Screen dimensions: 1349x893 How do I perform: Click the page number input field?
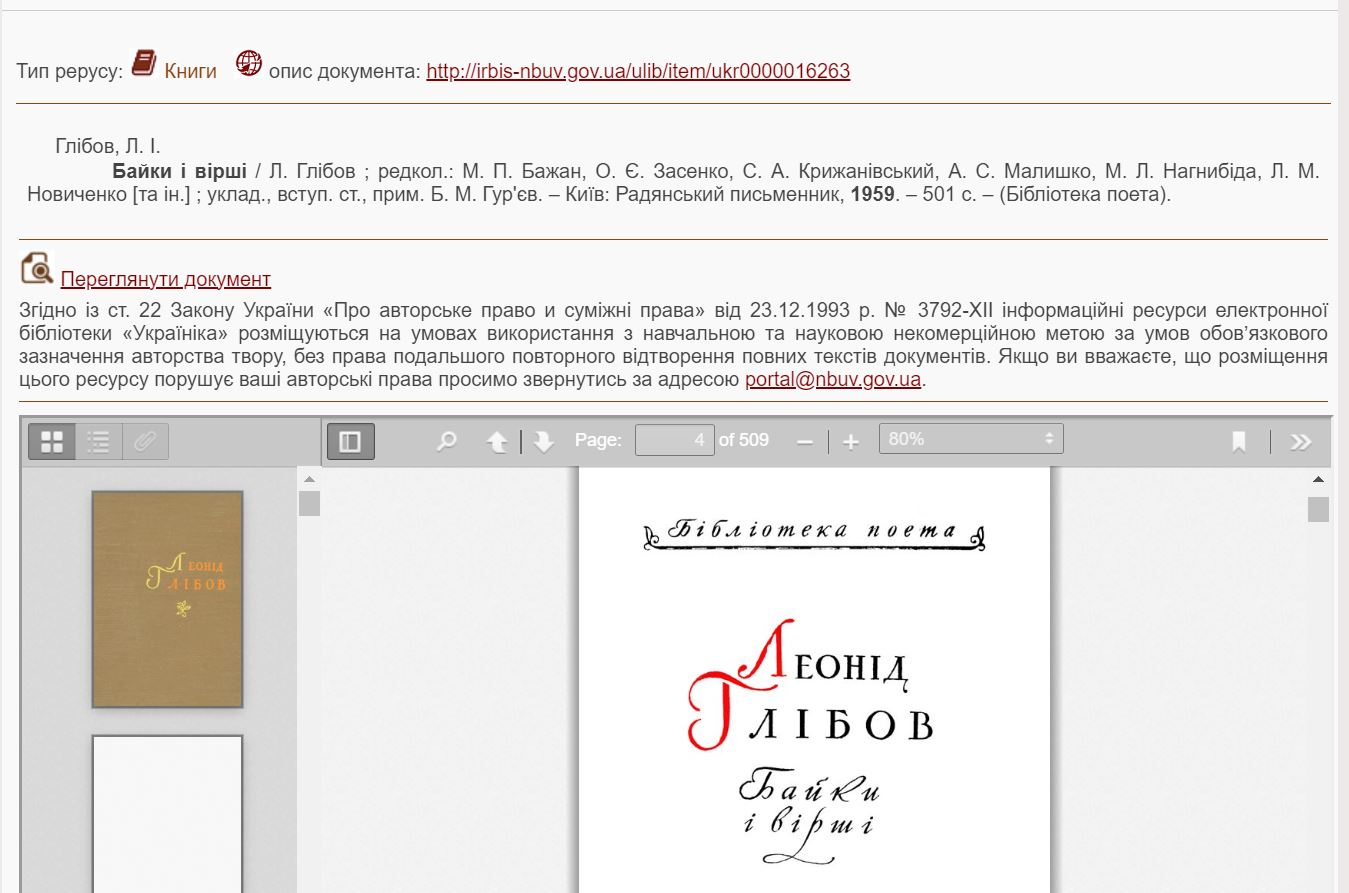coord(674,440)
